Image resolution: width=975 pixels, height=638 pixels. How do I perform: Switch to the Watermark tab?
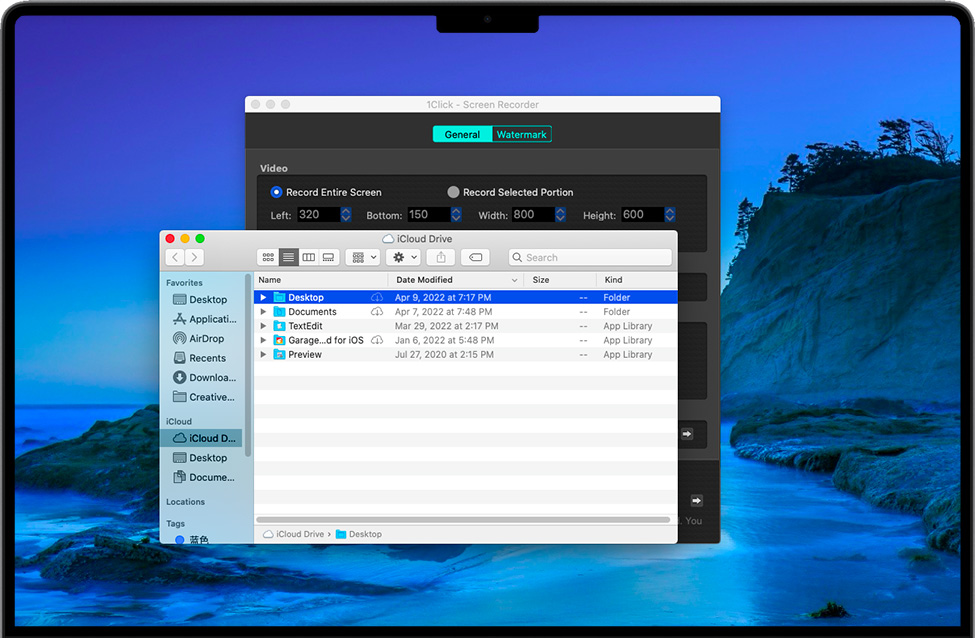521,134
